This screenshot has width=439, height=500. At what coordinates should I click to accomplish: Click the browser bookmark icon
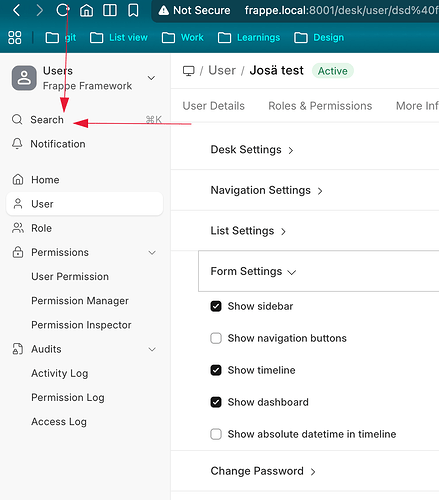(133, 11)
